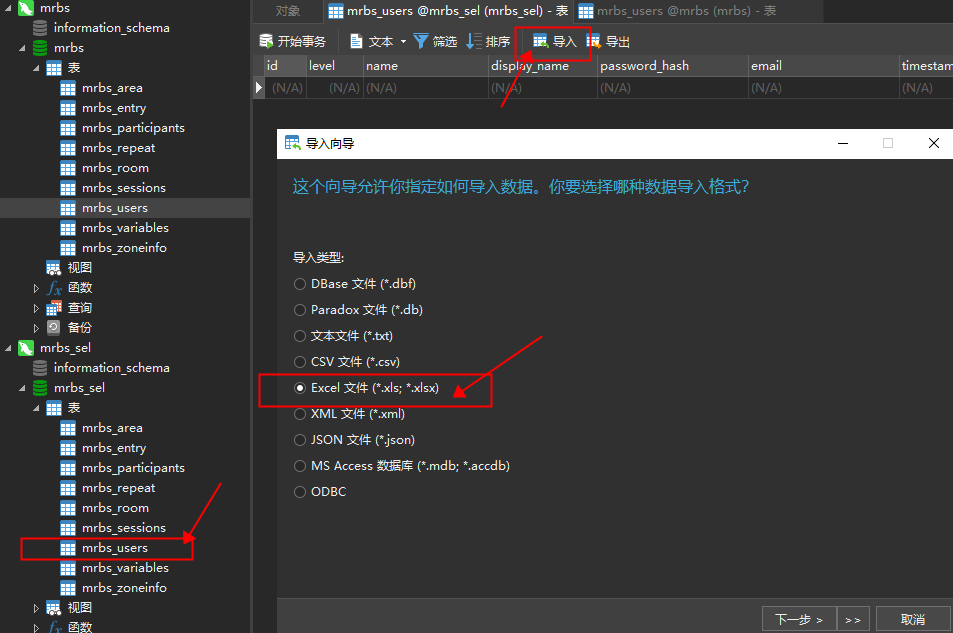Screen dimensions: 953x633
Task: Click the Sort (排序) toolbar icon
Action: [474, 41]
